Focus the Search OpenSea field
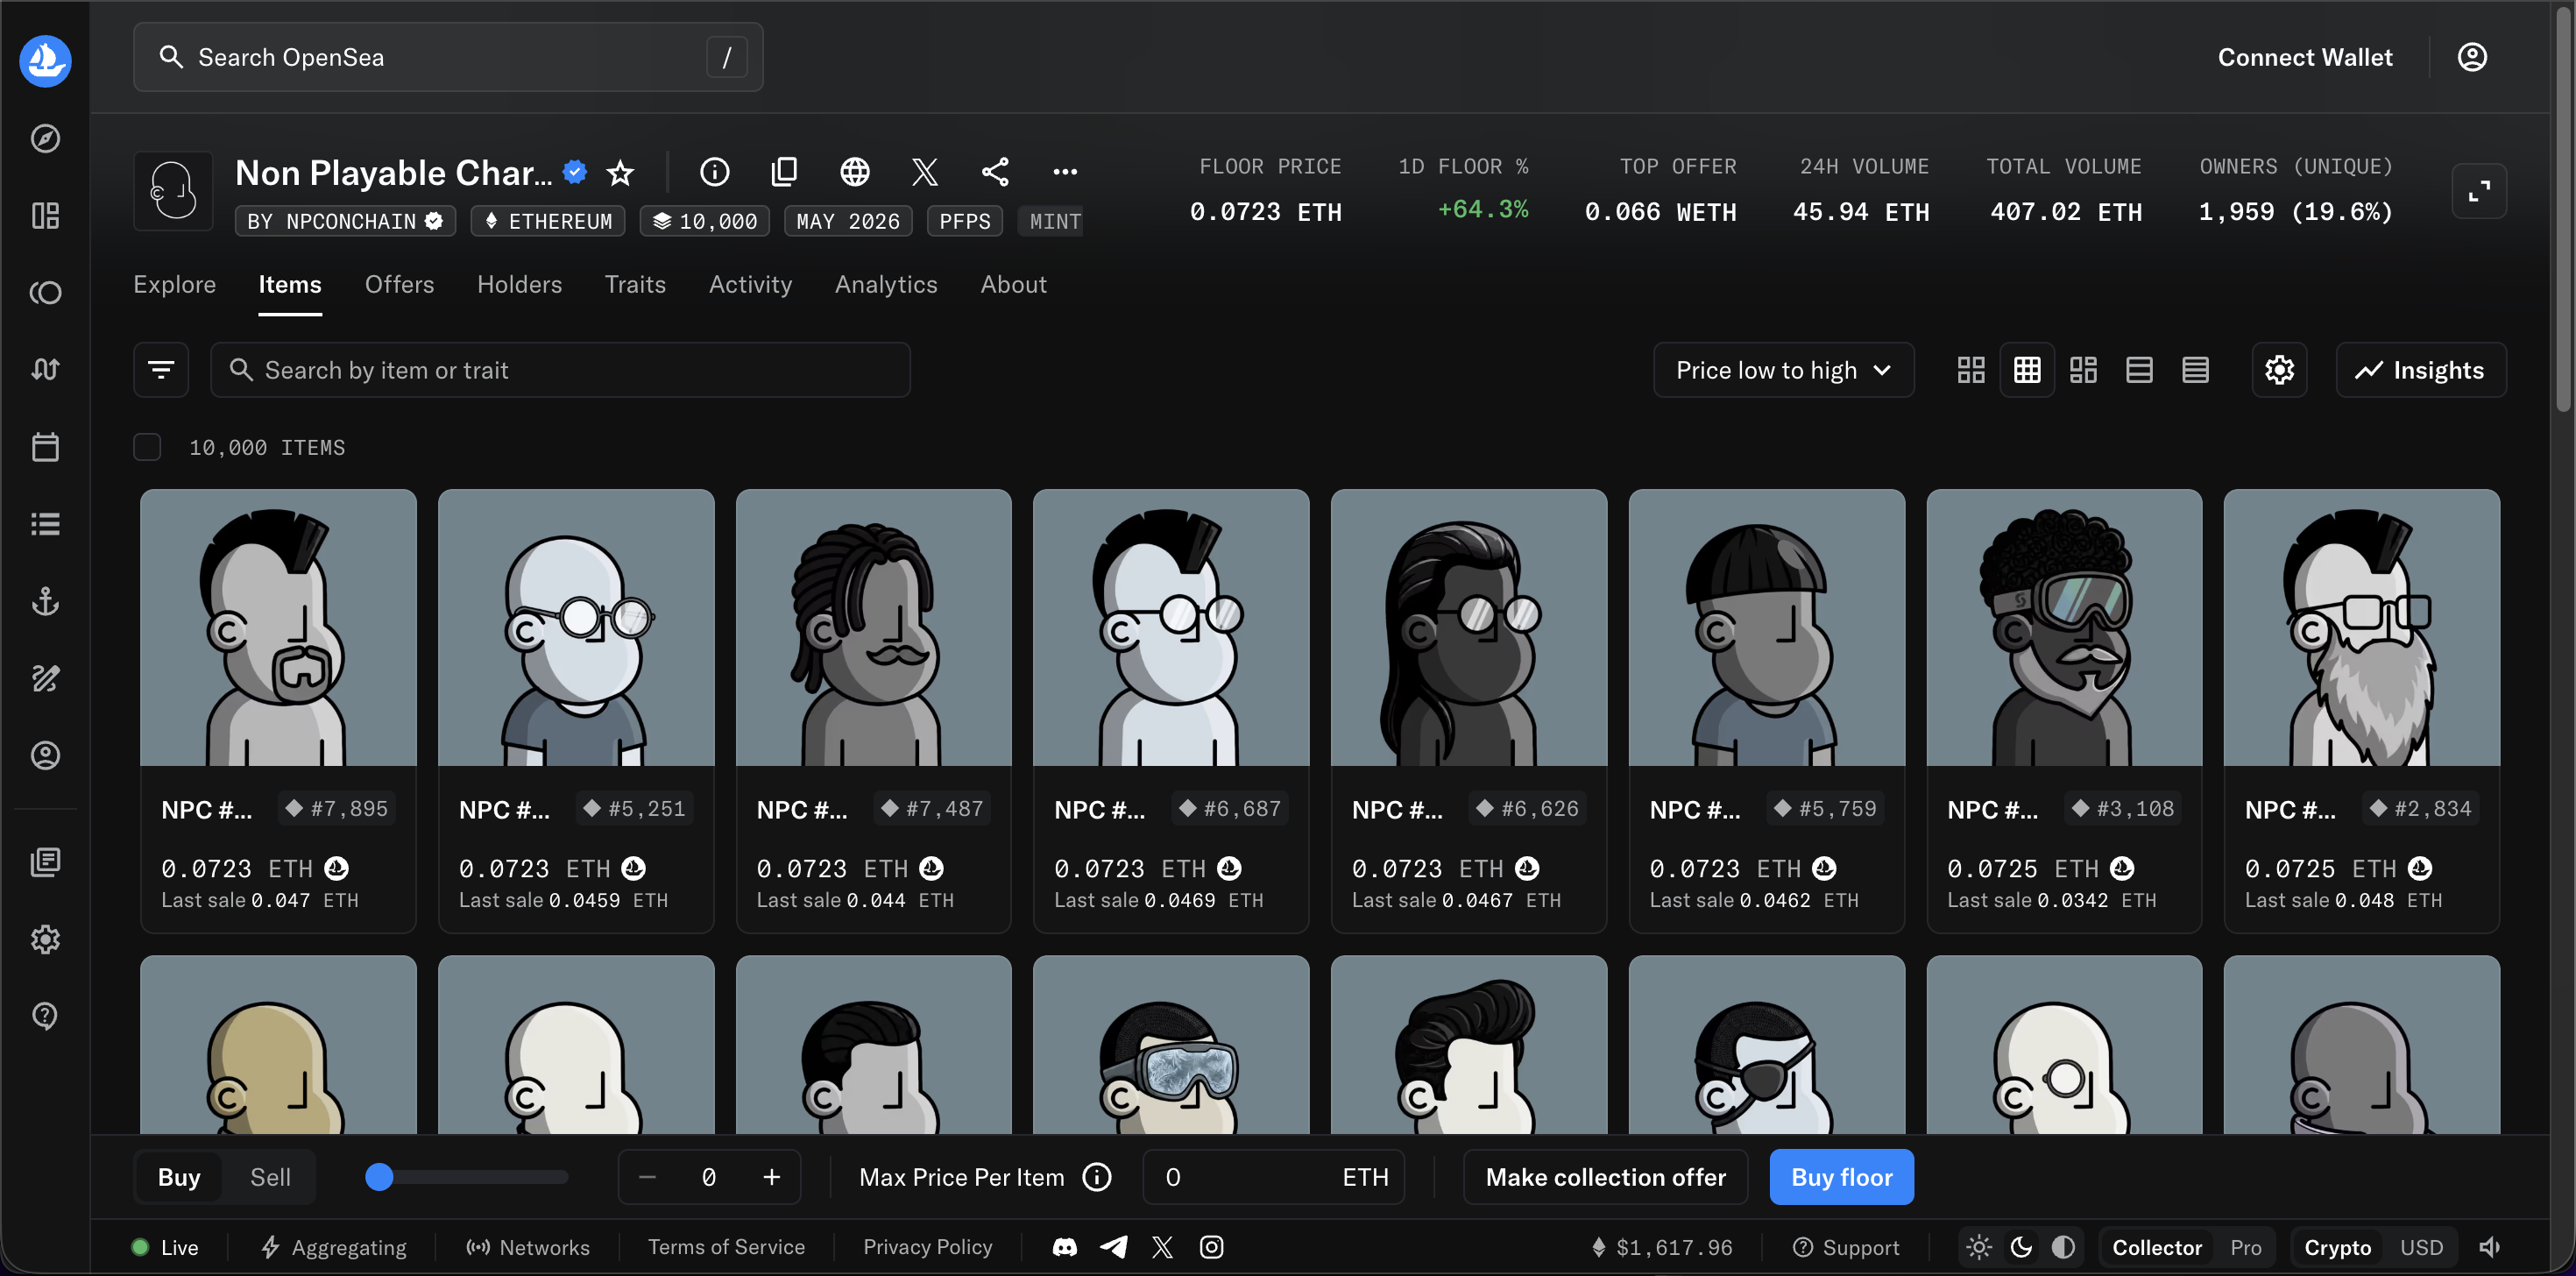The image size is (2576, 1276). pos(448,57)
